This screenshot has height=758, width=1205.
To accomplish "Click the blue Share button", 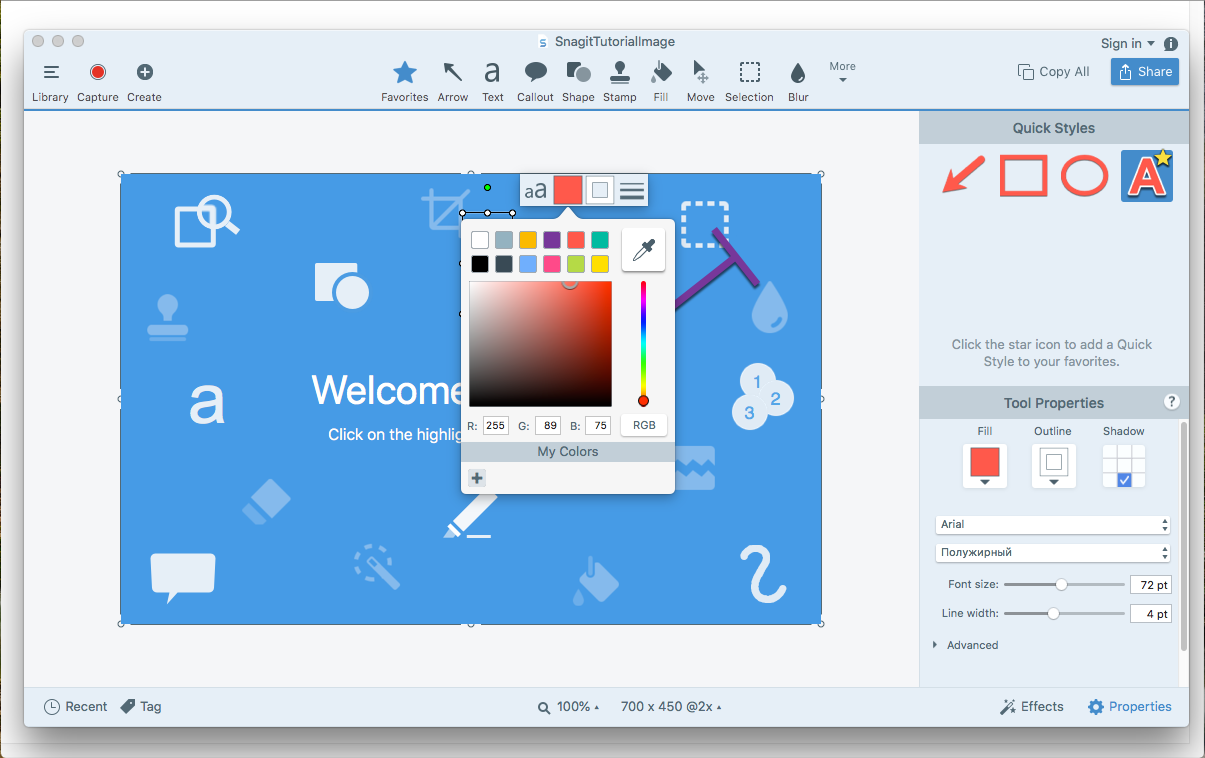I will [1145, 72].
